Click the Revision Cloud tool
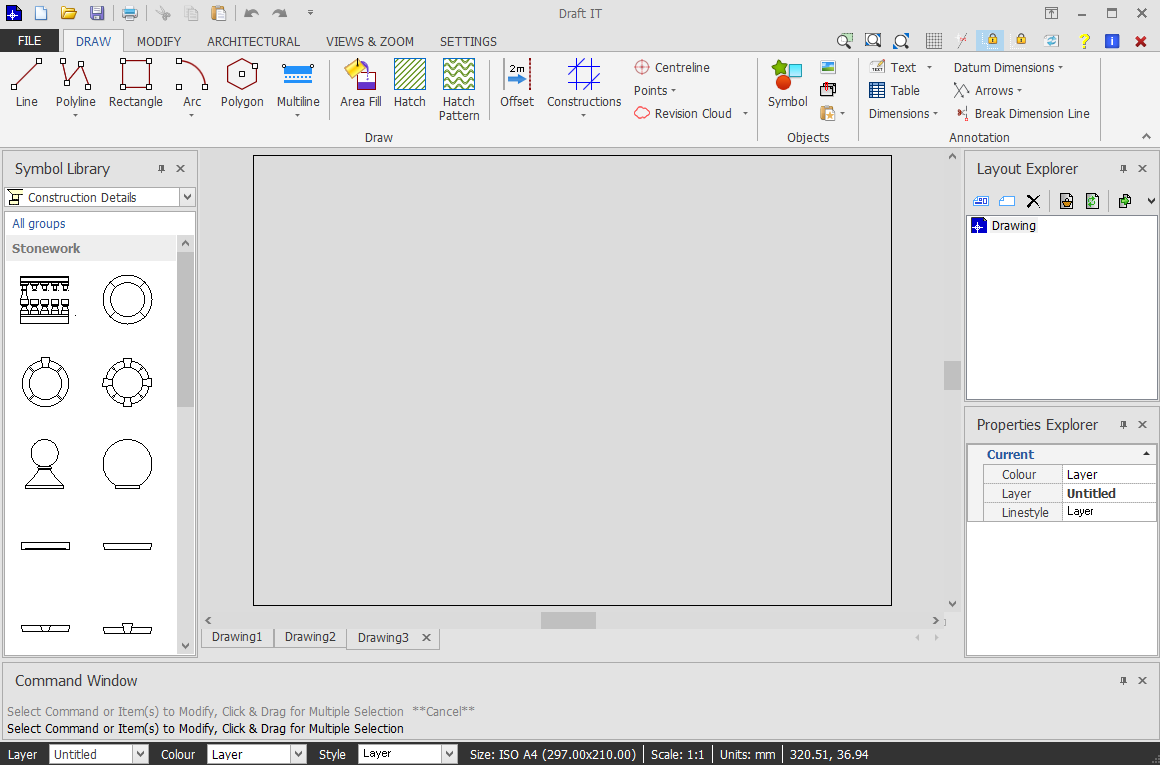This screenshot has height=765, width=1160. click(684, 113)
